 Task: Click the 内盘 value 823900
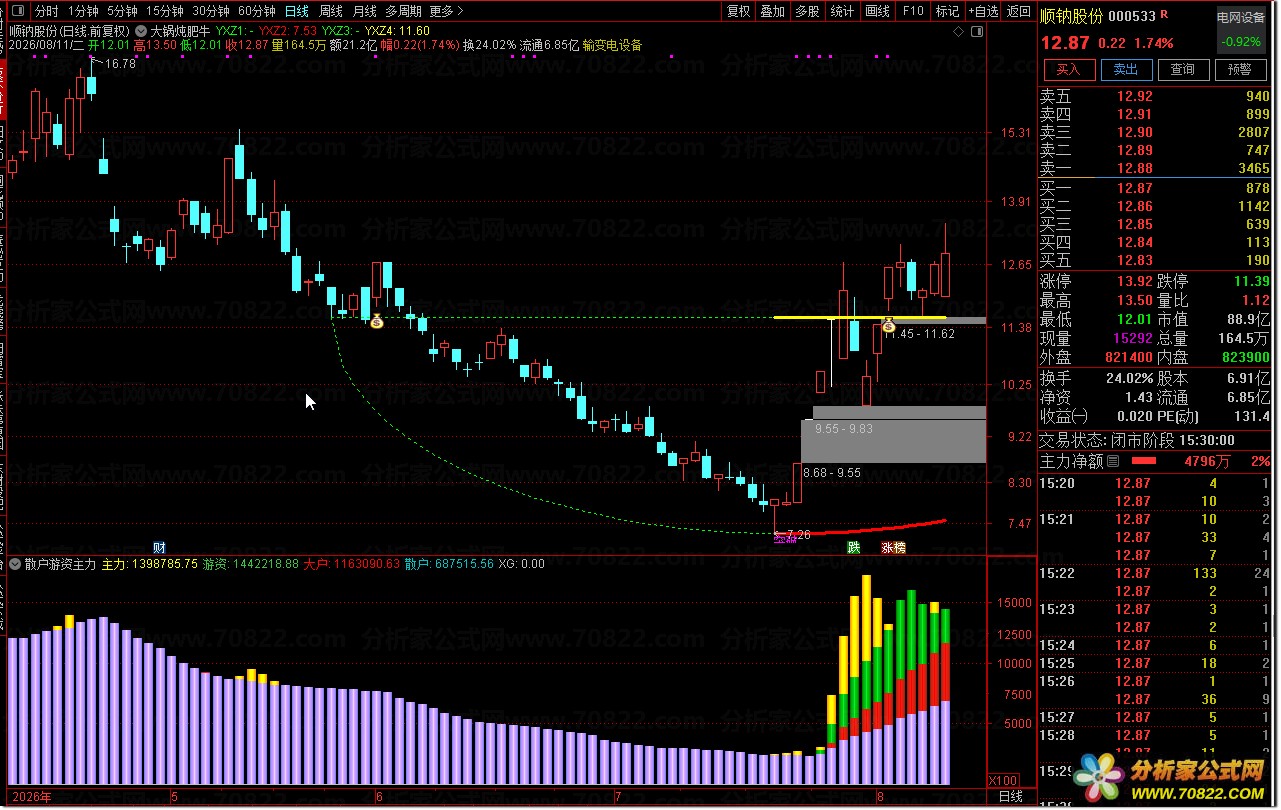(x=1245, y=356)
